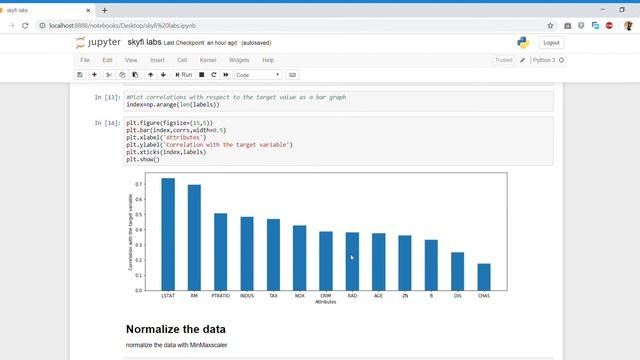Open the cell type Code dropdown
The width and height of the screenshot is (640, 360).
258,75
